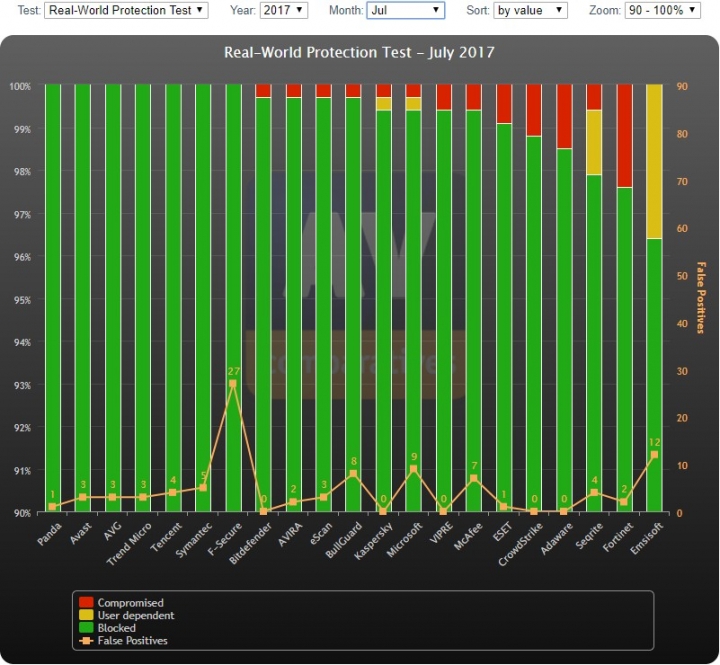Click the McAfee false positives point labeled 7
The width and height of the screenshot is (720, 665).
click(474, 479)
